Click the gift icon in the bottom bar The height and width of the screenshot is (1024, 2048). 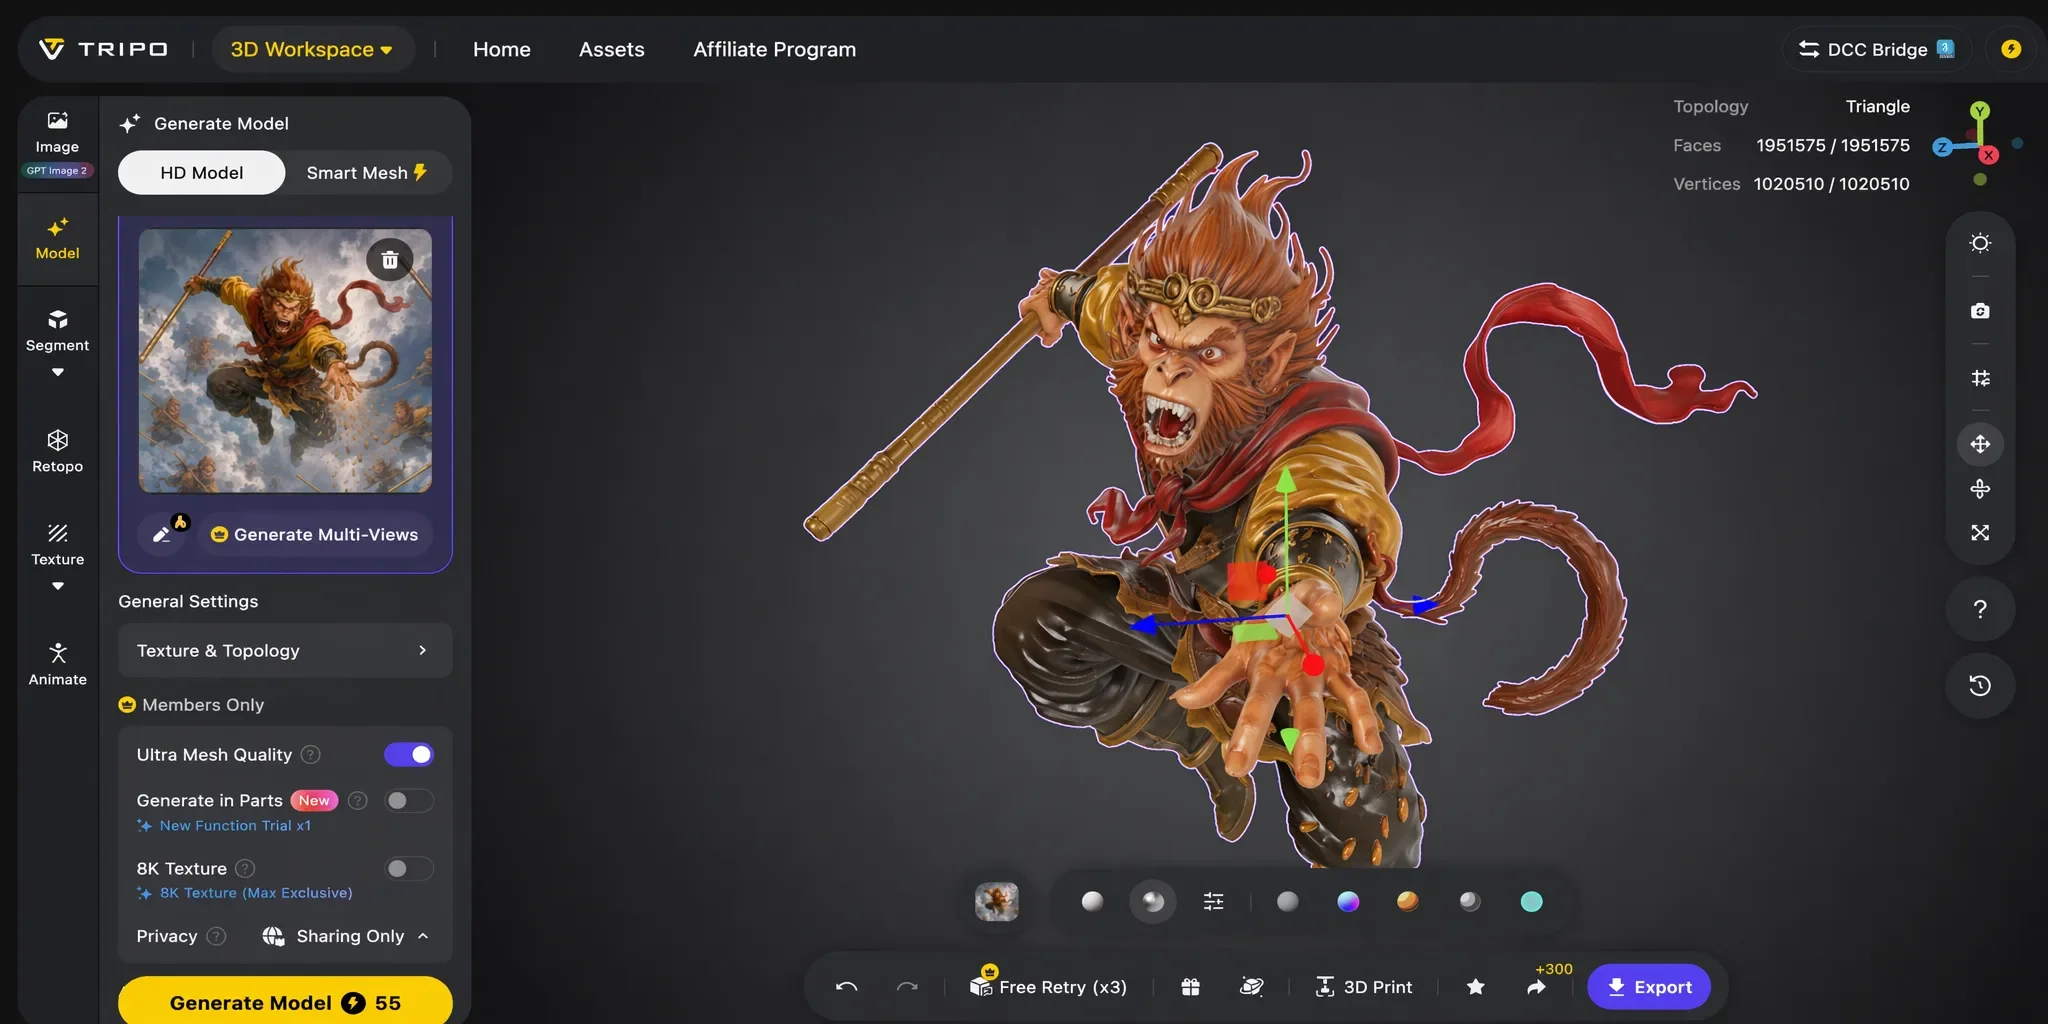click(1190, 987)
